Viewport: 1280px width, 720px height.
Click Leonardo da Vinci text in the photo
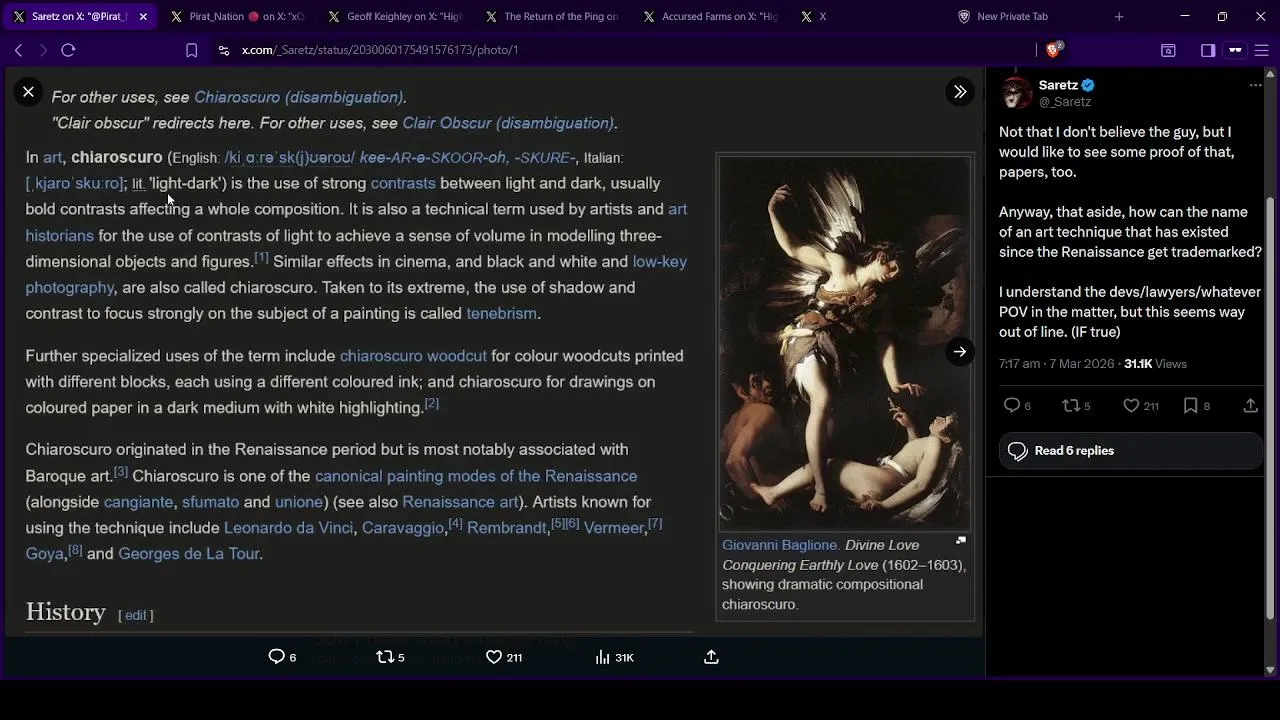288,528
